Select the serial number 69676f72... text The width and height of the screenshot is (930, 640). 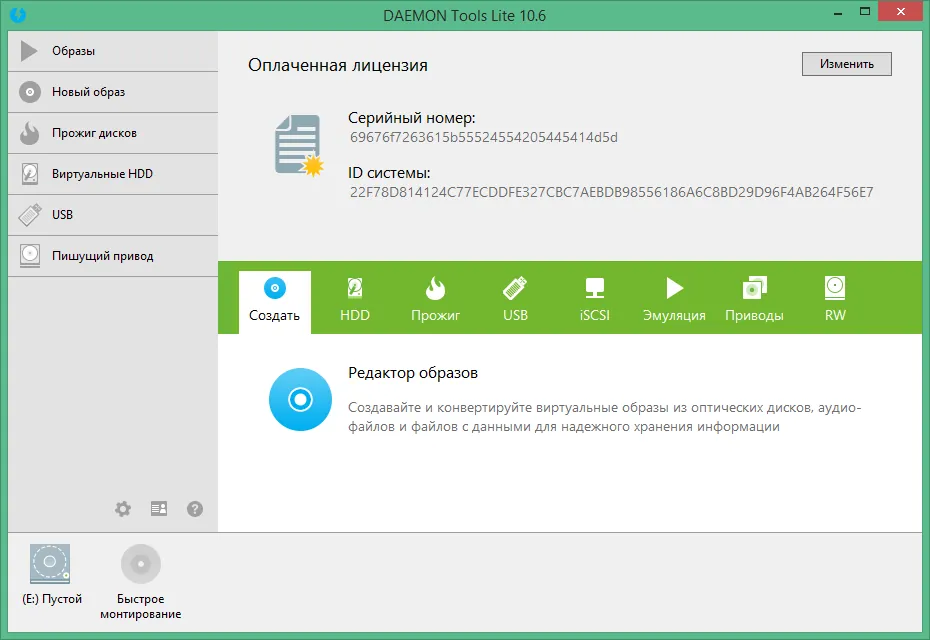[483, 138]
